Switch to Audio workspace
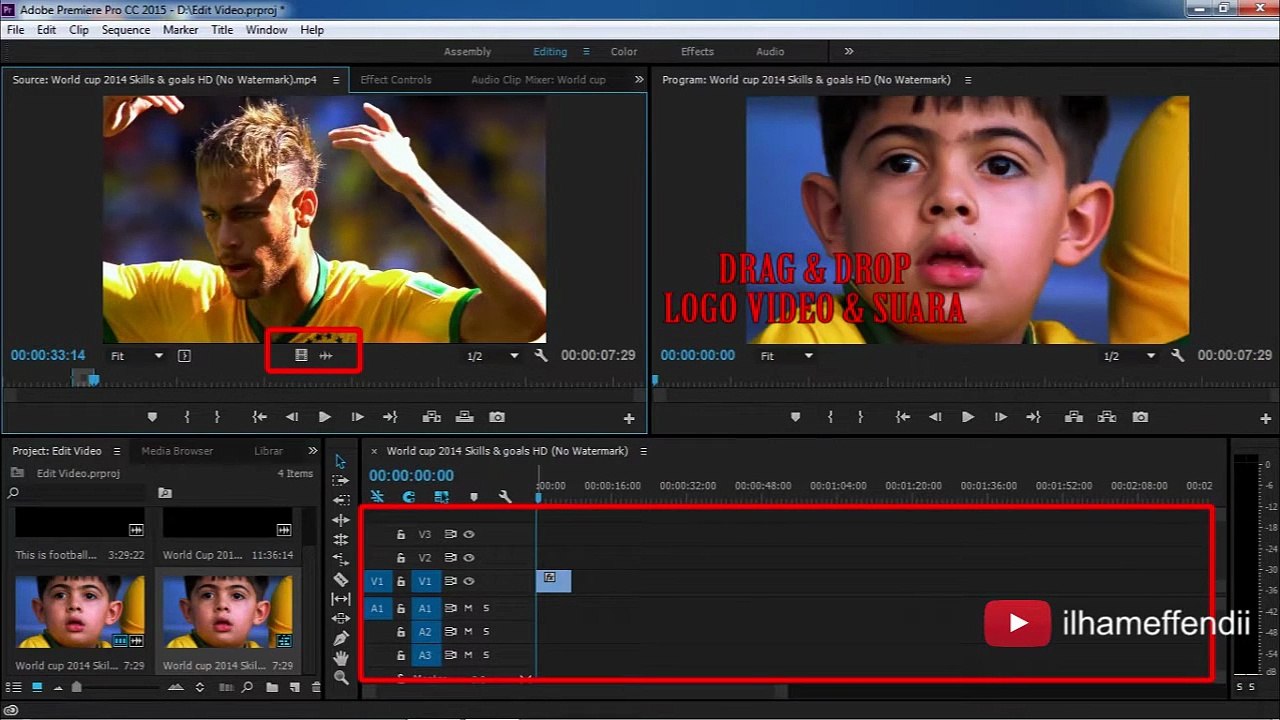This screenshot has height=720, width=1280. [770, 52]
